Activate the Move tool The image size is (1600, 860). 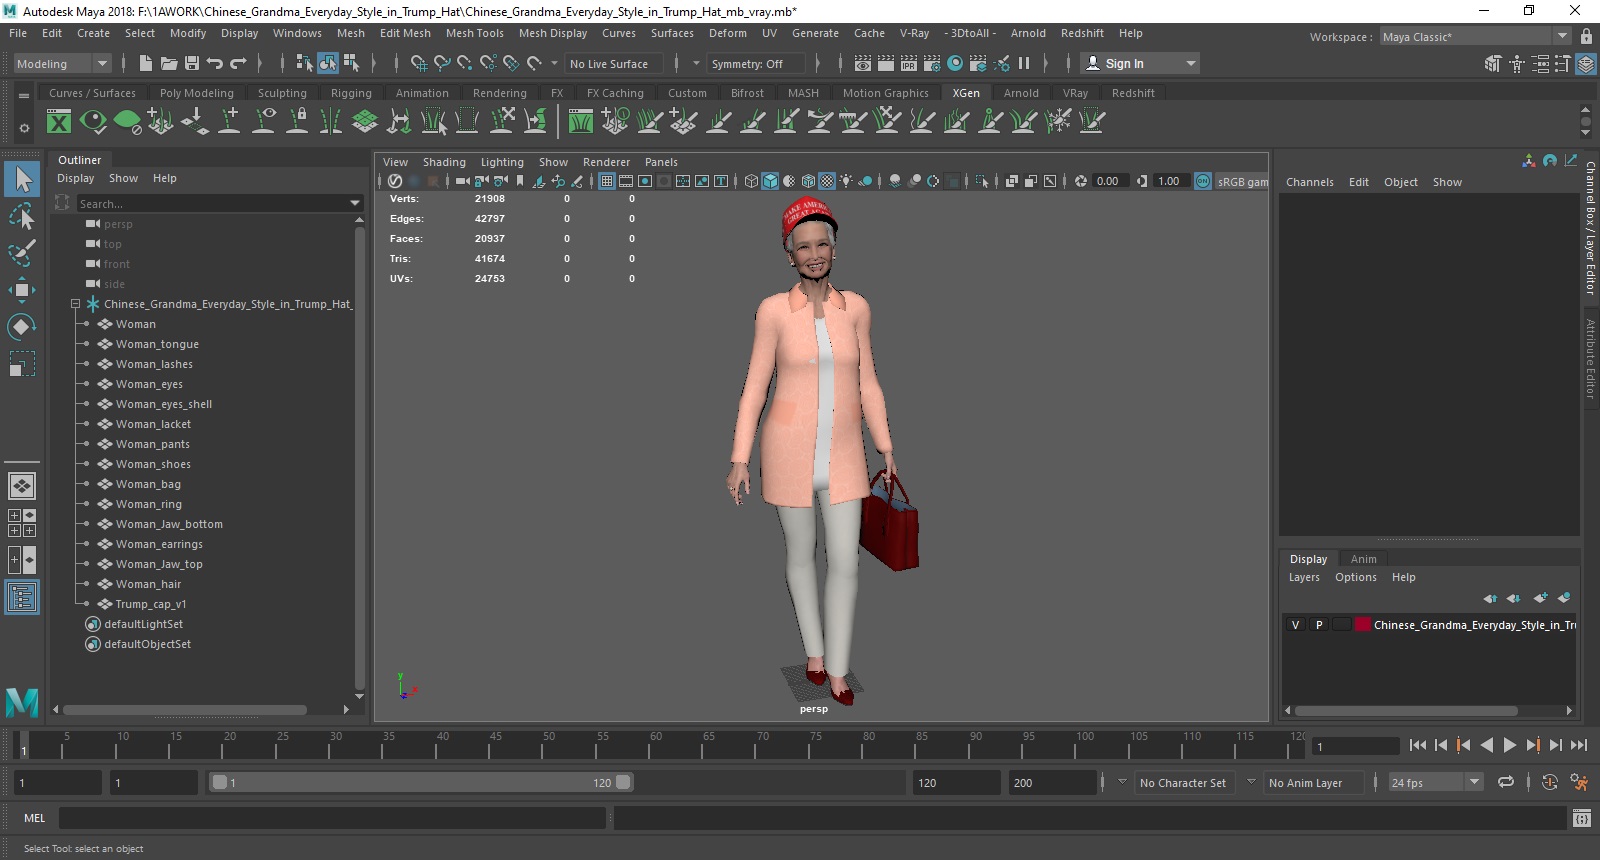coord(22,290)
